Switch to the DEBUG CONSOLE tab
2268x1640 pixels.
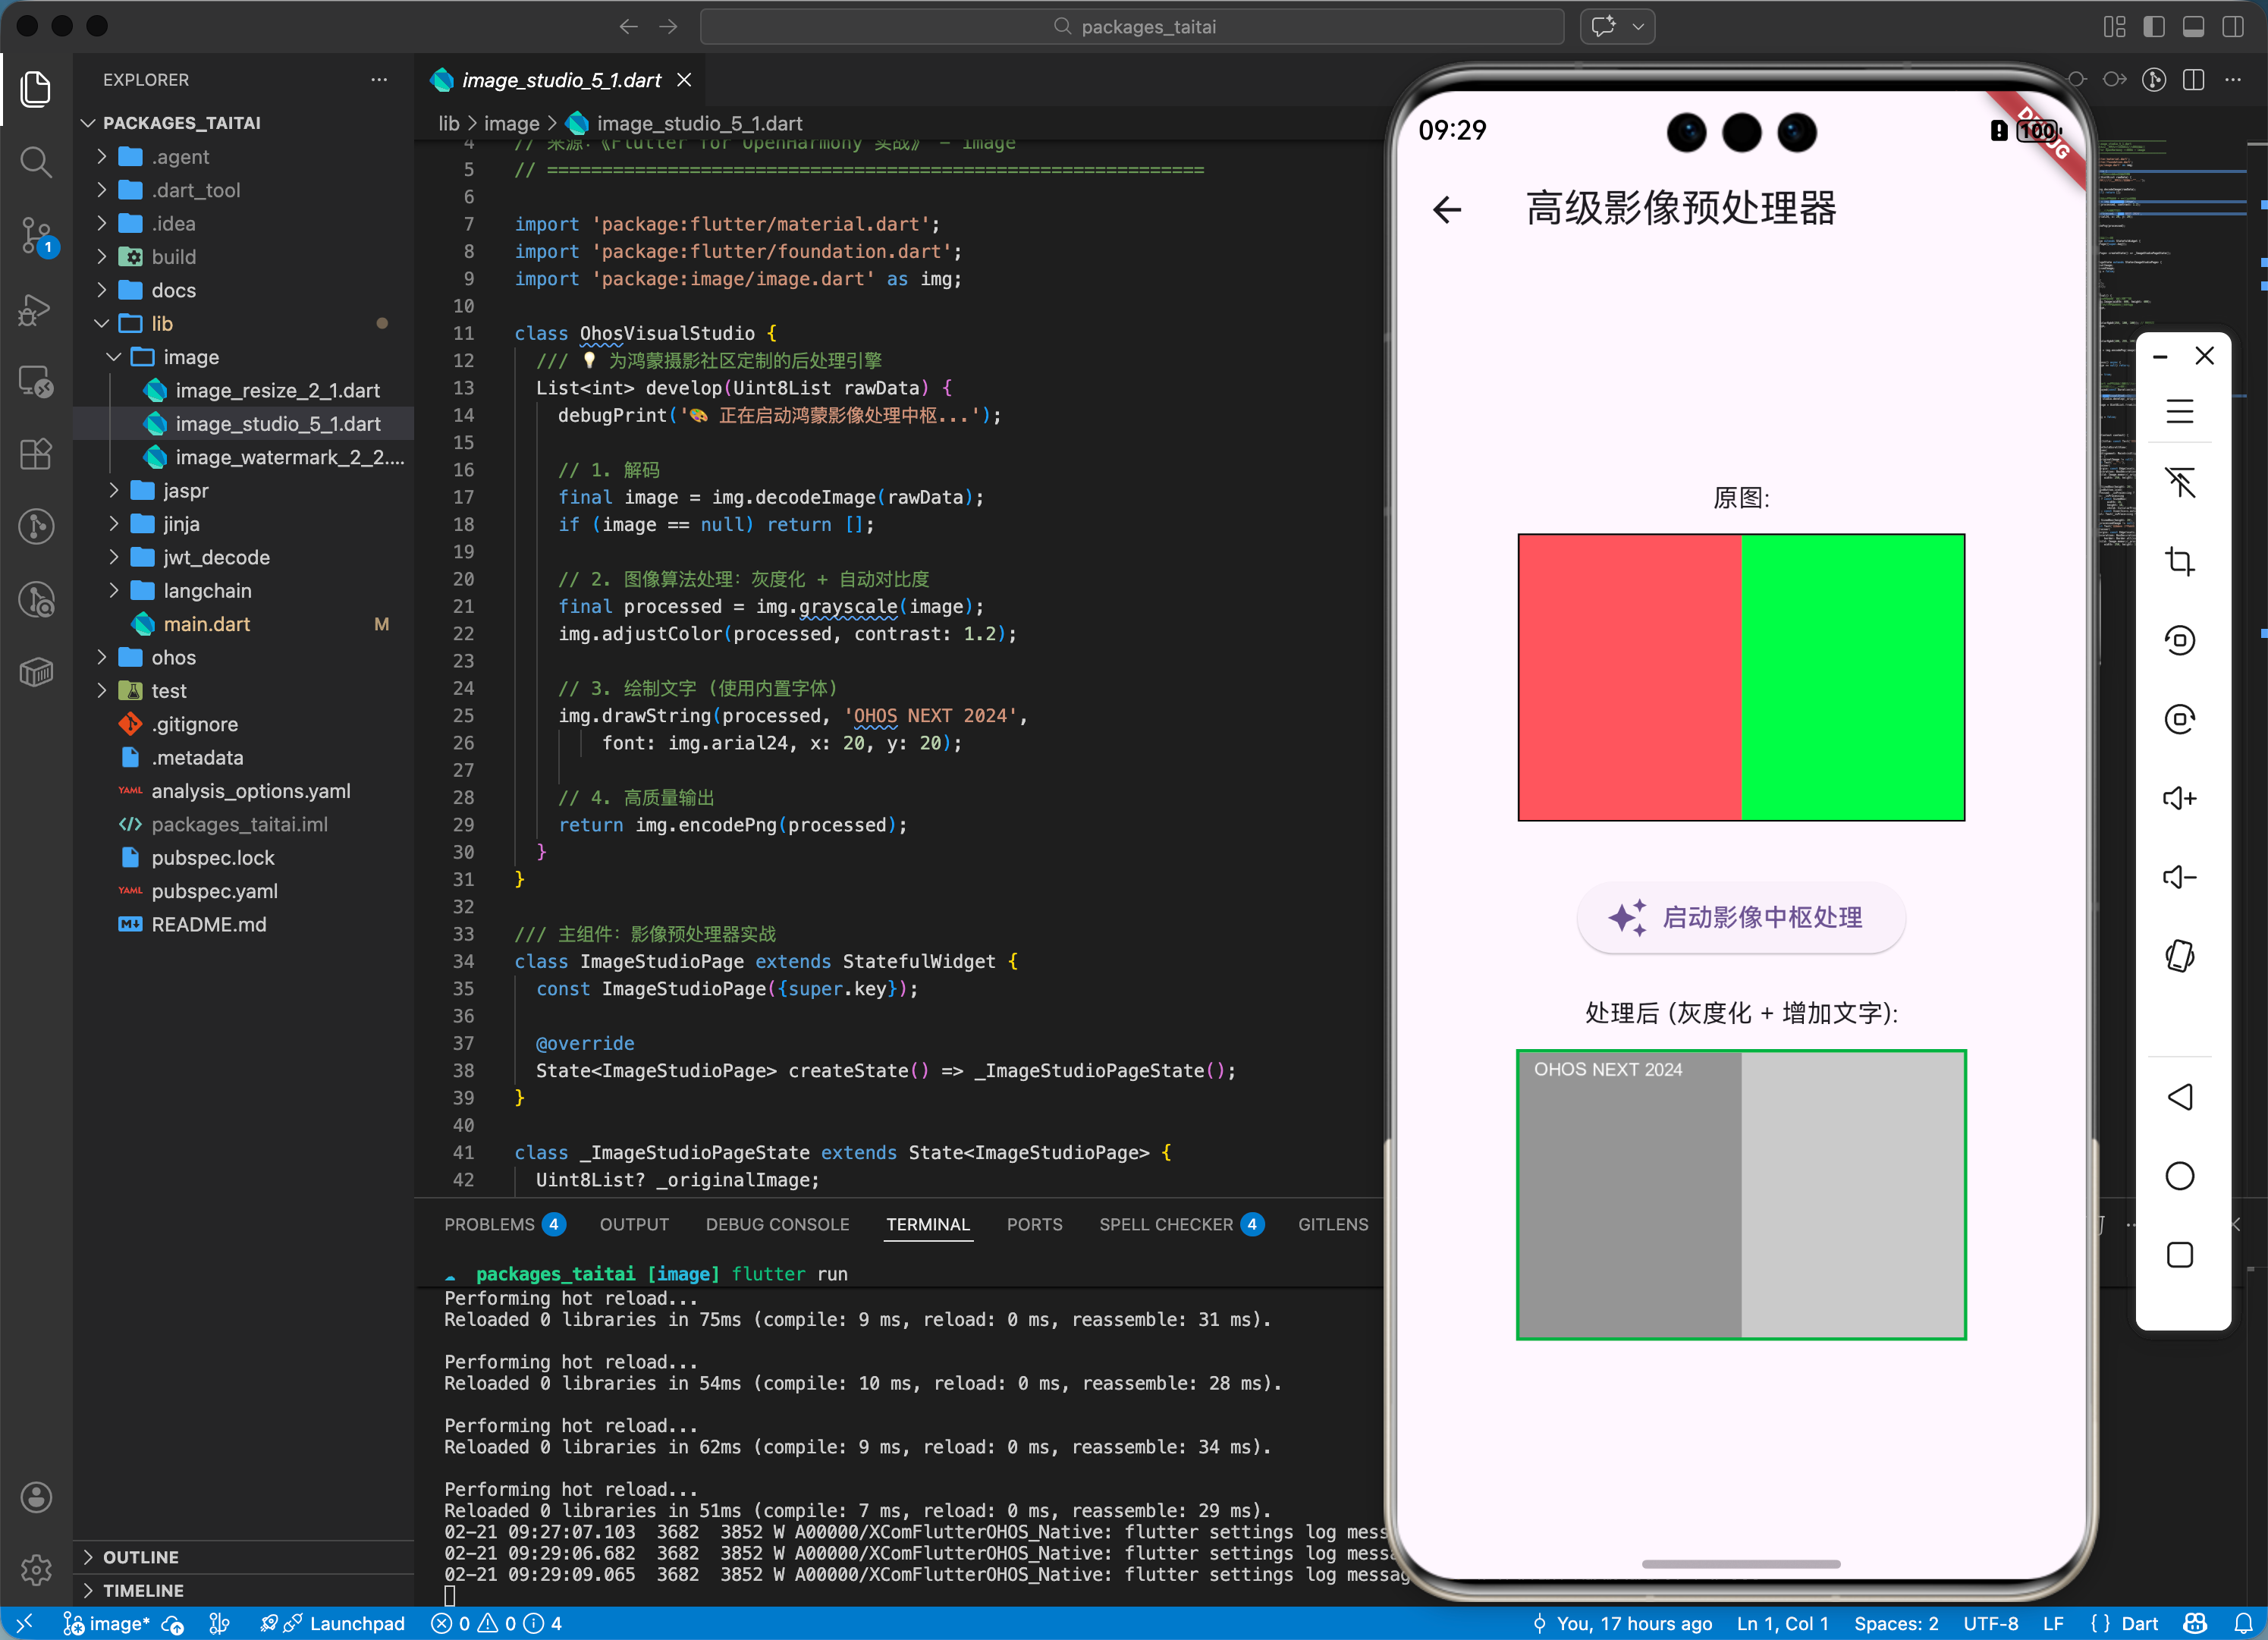[777, 1224]
